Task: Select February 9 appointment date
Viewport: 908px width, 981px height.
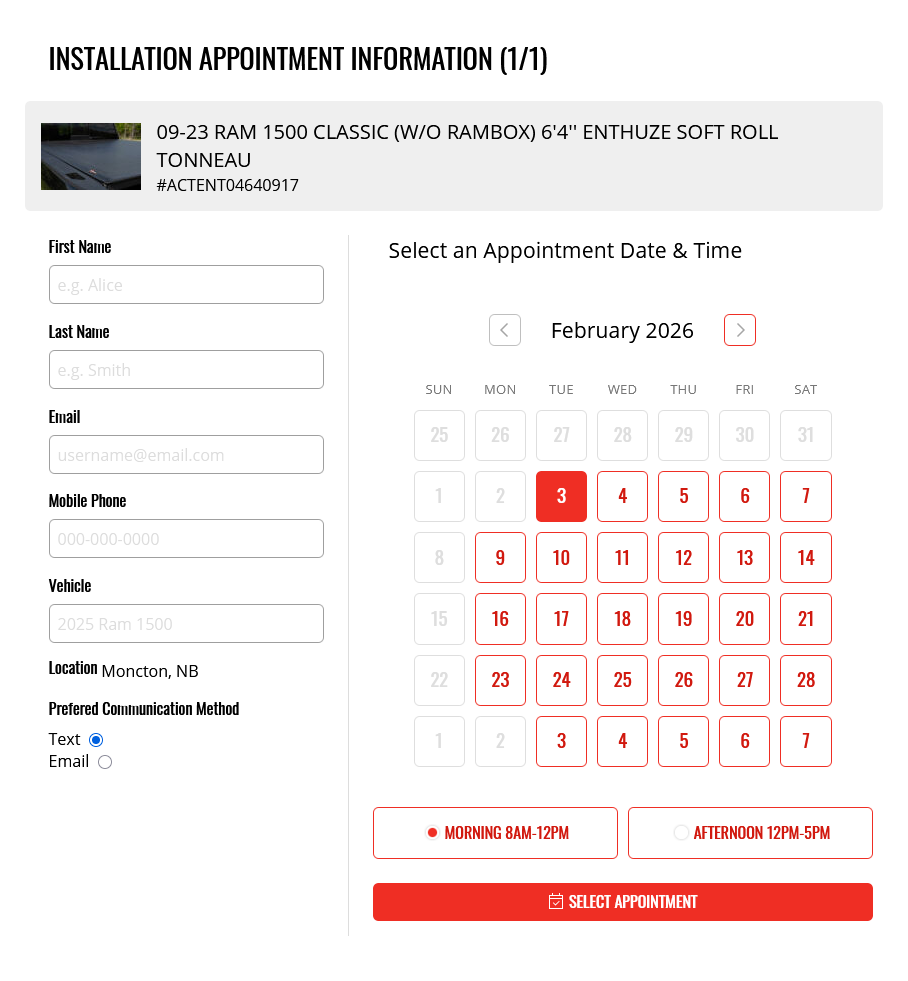Action: click(x=500, y=558)
